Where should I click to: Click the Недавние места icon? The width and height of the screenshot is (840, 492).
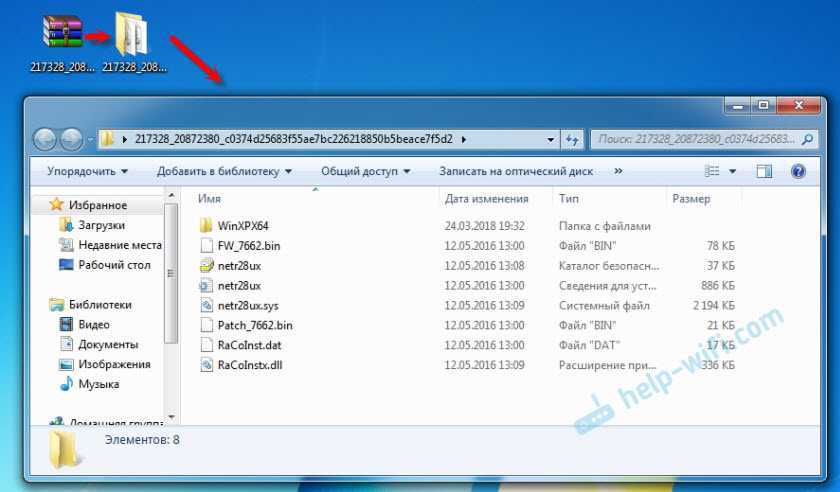[x=66, y=245]
